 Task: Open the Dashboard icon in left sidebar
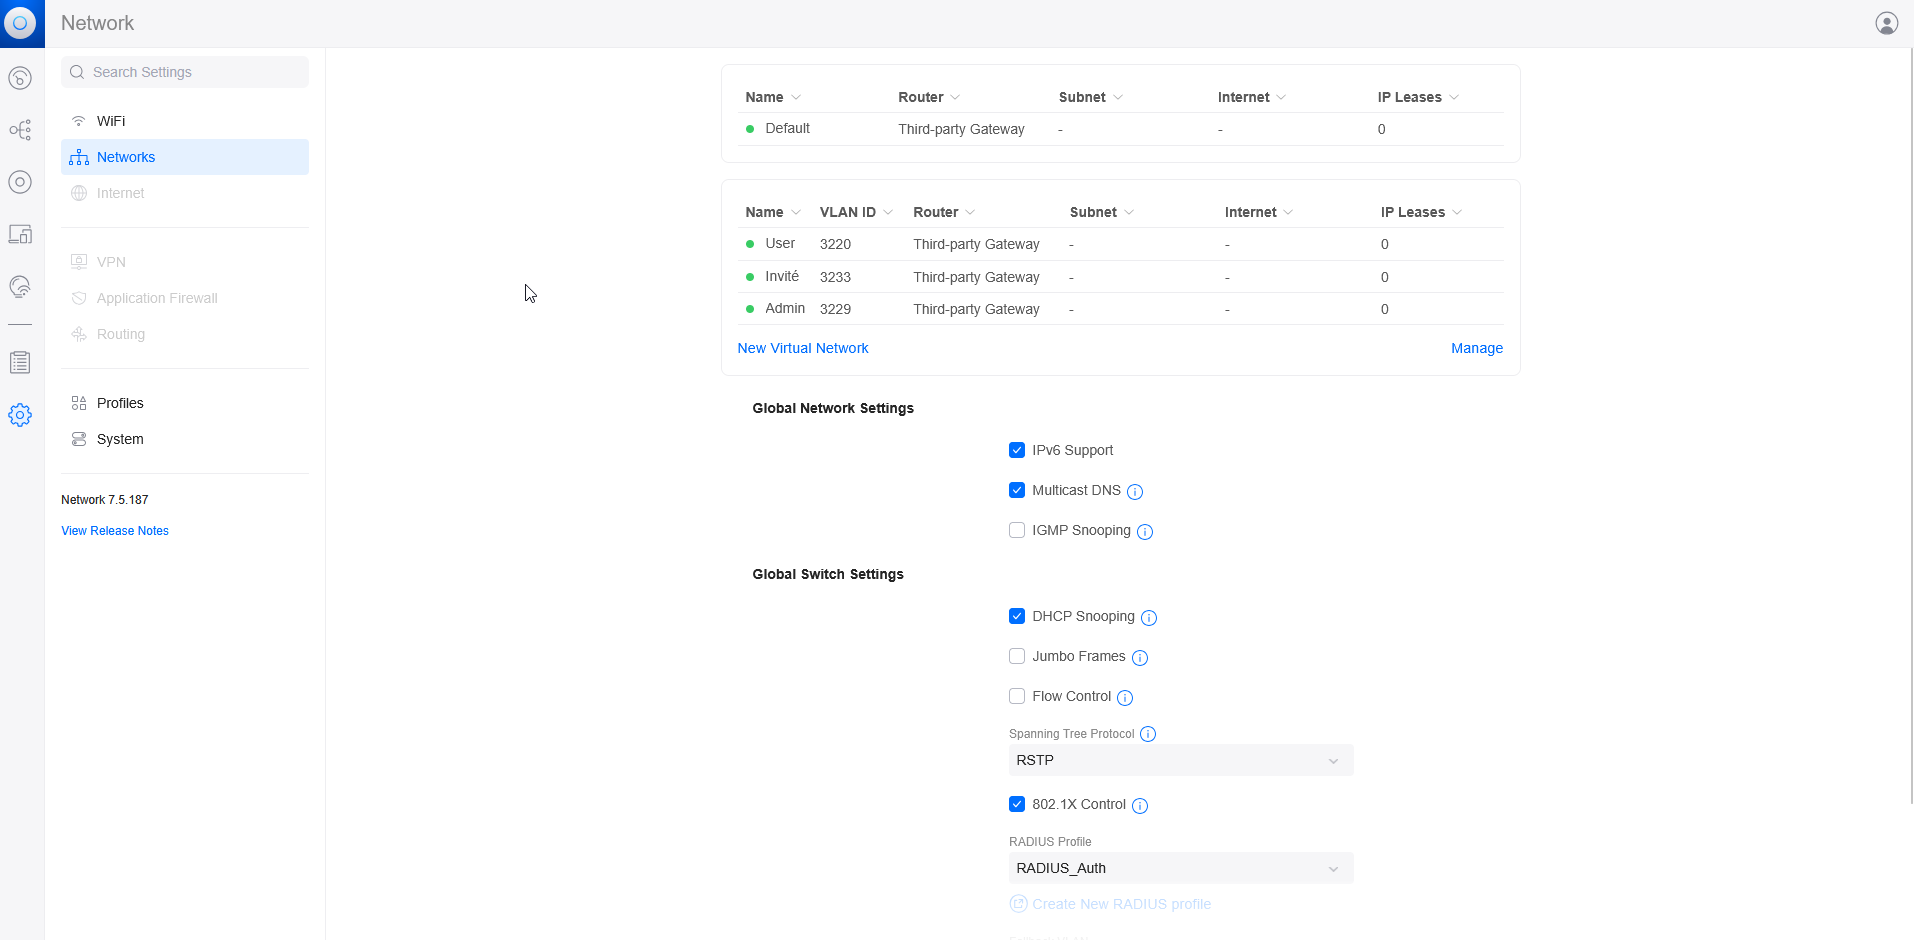click(x=20, y=78)
